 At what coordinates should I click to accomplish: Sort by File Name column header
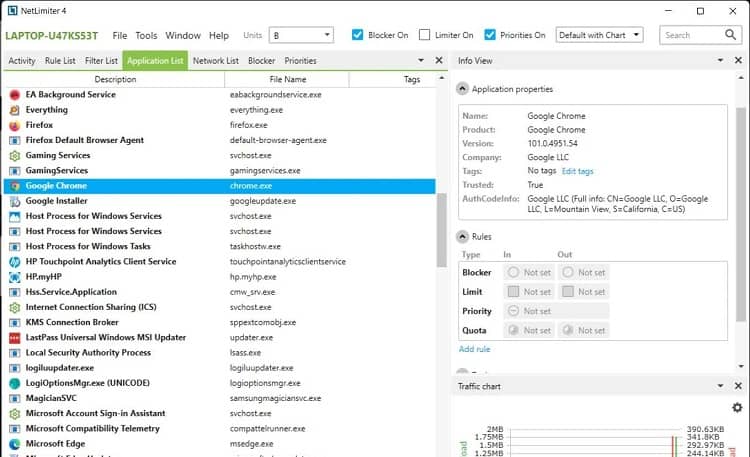pyautogui.click(x=287, y=79)
